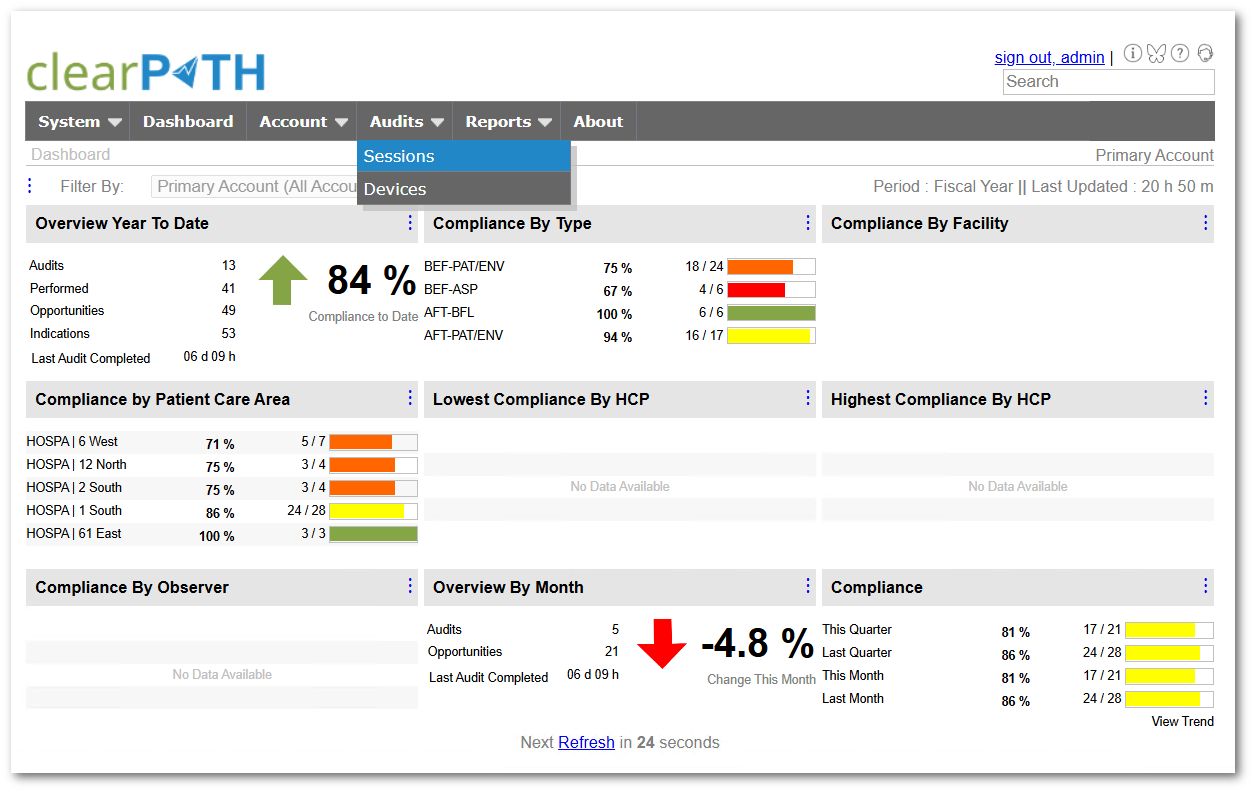The image size is (1254, 792).
Task: Expand the Reports menu
Action: pyautogui.click(x=508, y=122)
